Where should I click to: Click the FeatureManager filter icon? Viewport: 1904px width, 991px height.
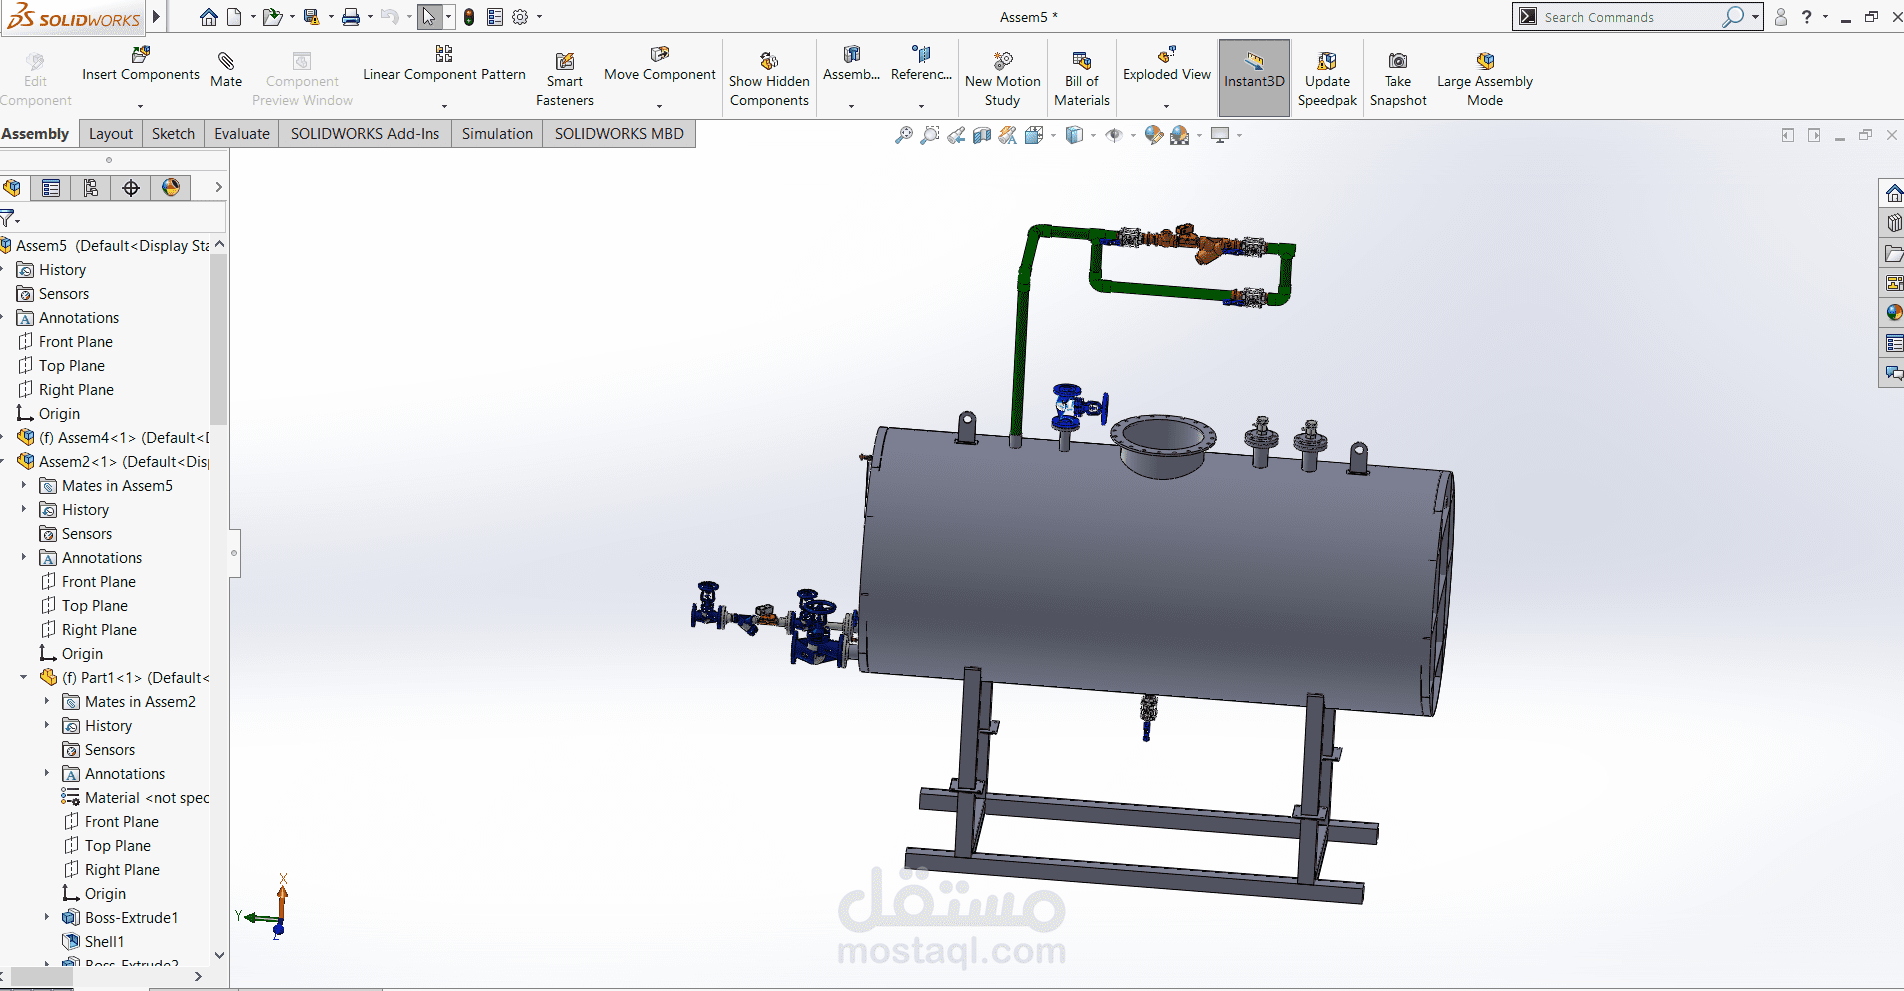[8, 218]
